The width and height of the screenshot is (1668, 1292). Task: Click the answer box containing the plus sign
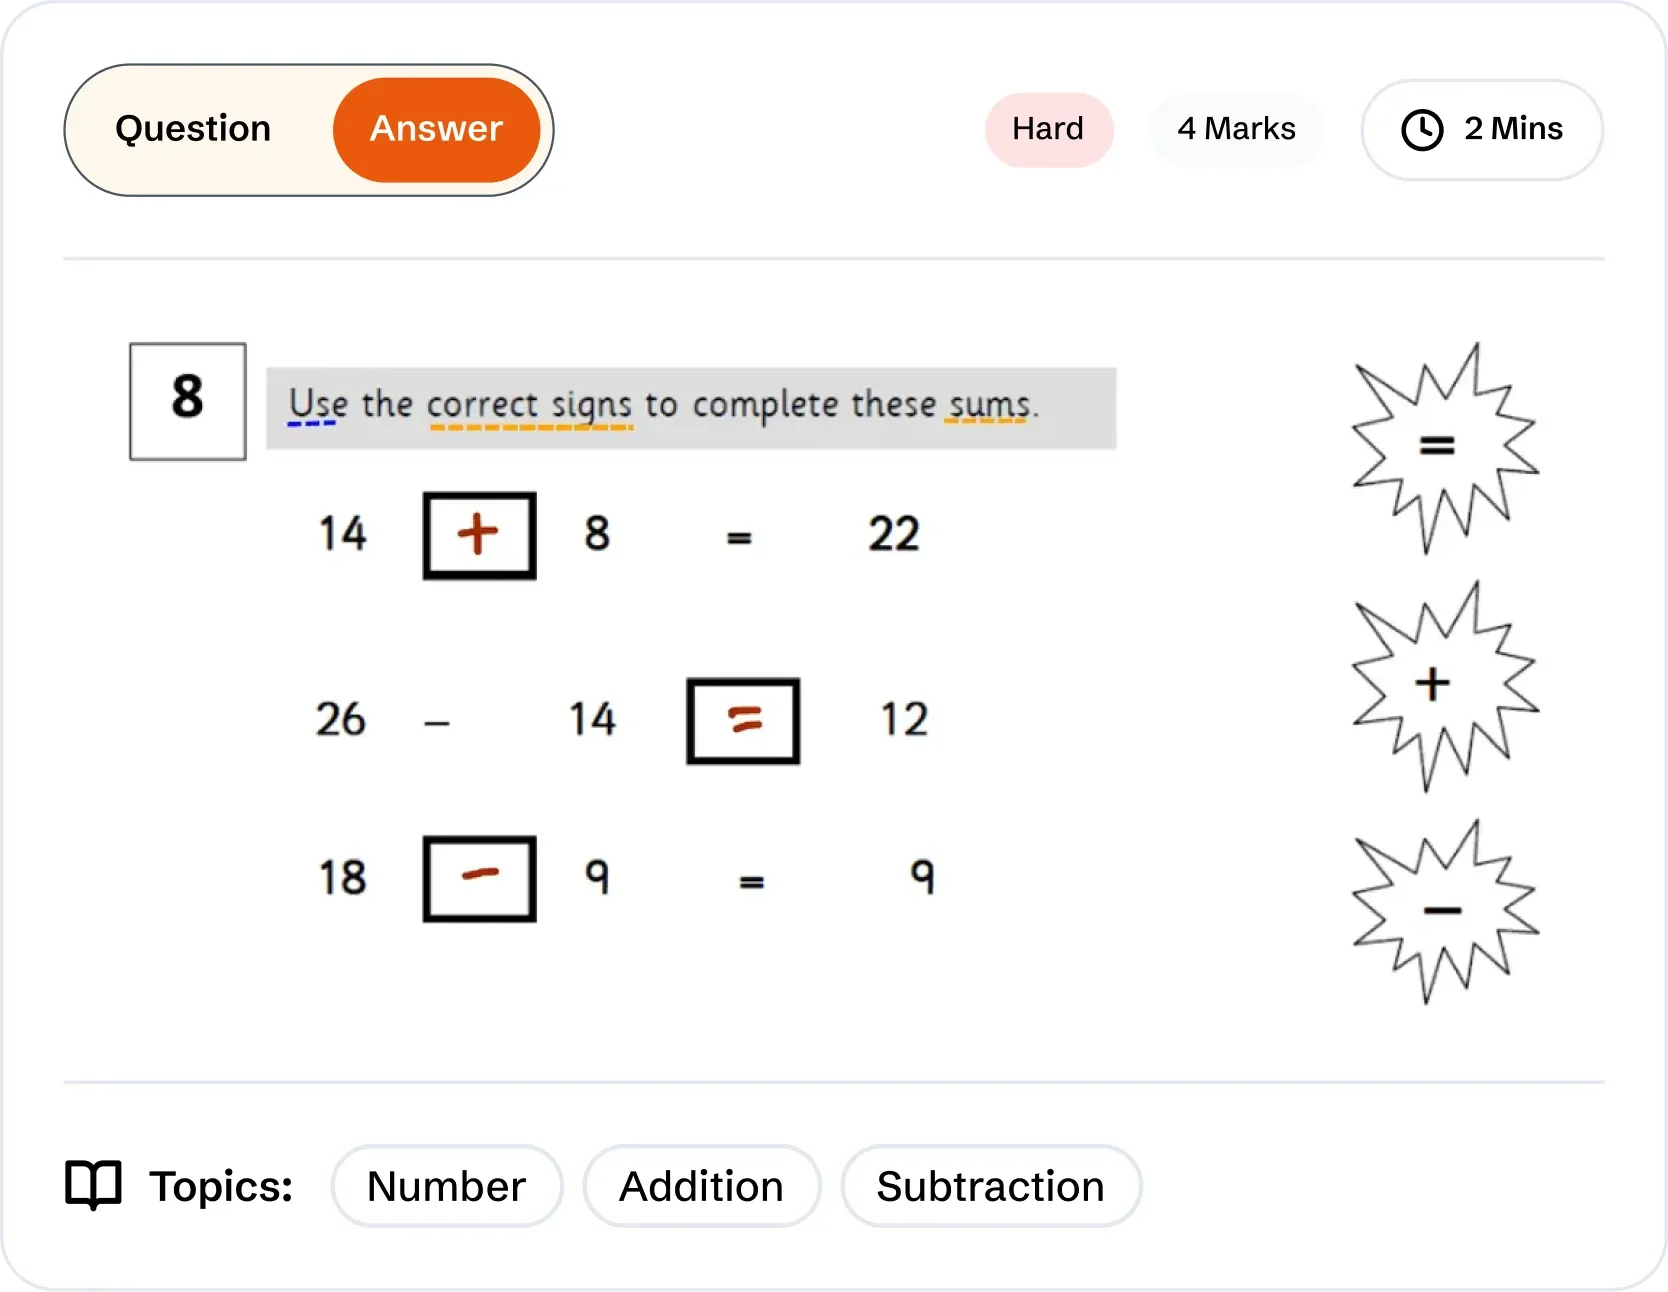point(480,536)
